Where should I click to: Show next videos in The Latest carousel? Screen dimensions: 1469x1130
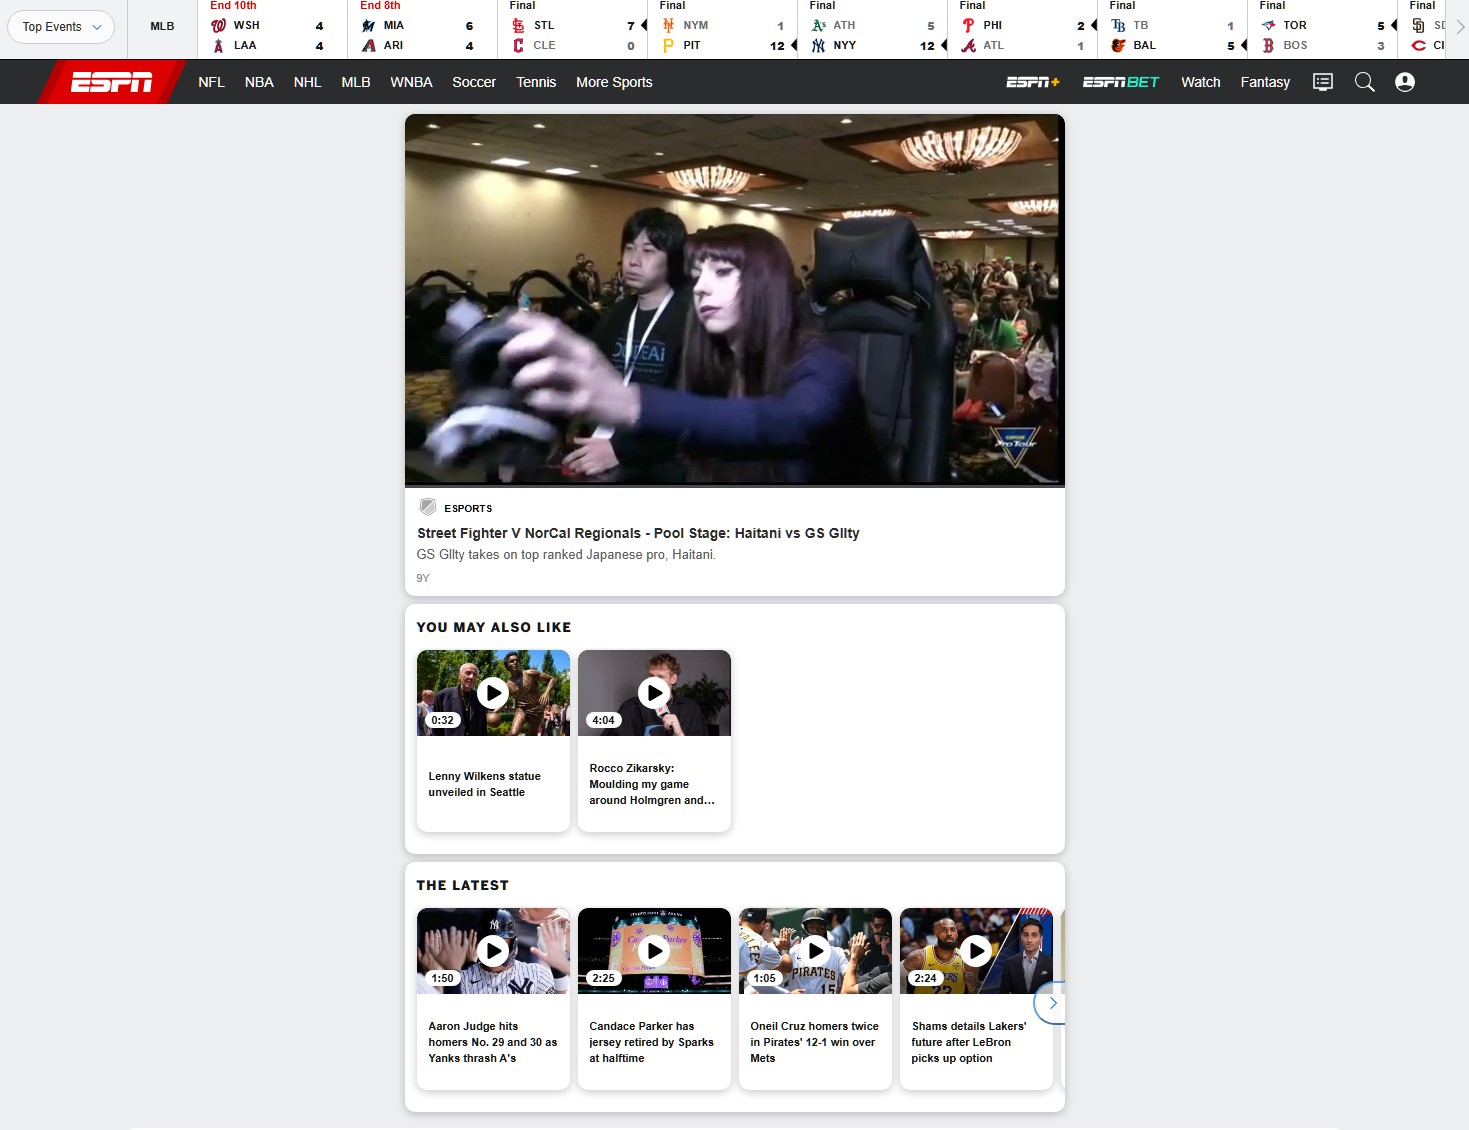(1052, 1003)
